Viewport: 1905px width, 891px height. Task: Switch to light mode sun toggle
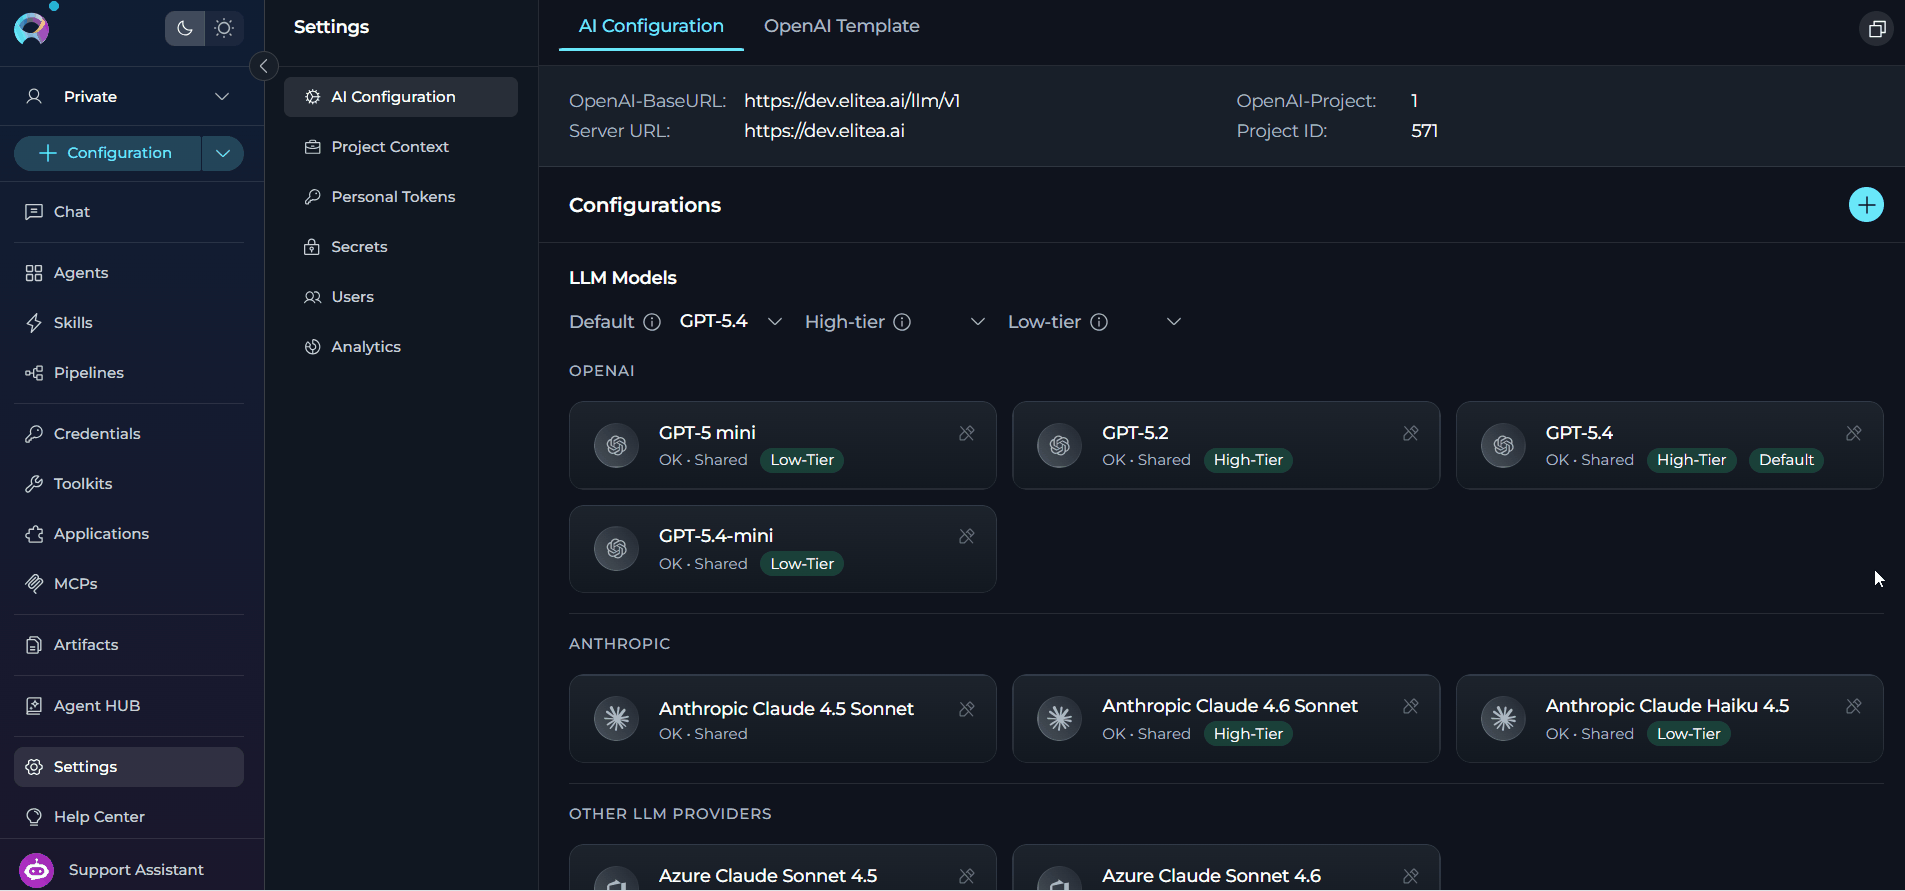click(x=224, y=28)
